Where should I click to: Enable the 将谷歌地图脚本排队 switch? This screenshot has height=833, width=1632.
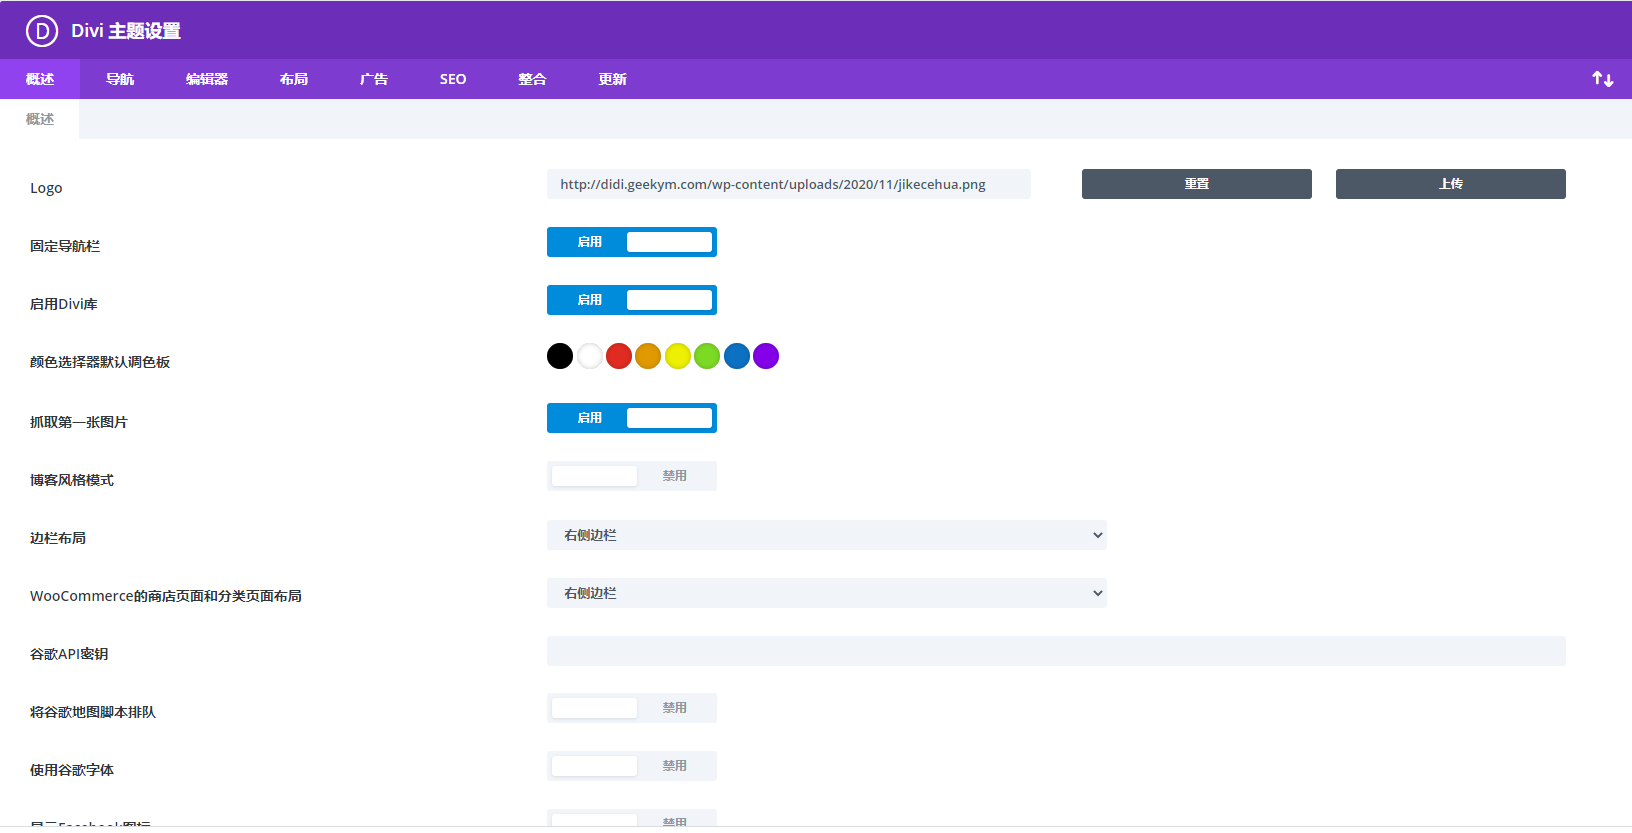632,708
